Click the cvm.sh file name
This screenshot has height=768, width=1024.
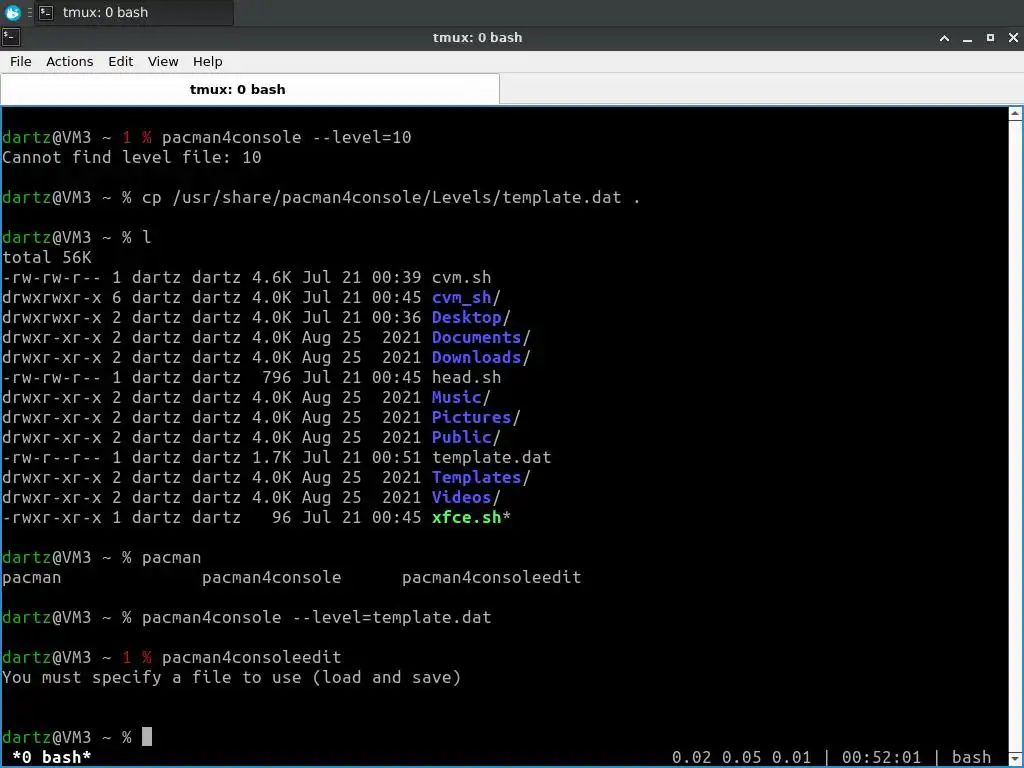[461, 278]
